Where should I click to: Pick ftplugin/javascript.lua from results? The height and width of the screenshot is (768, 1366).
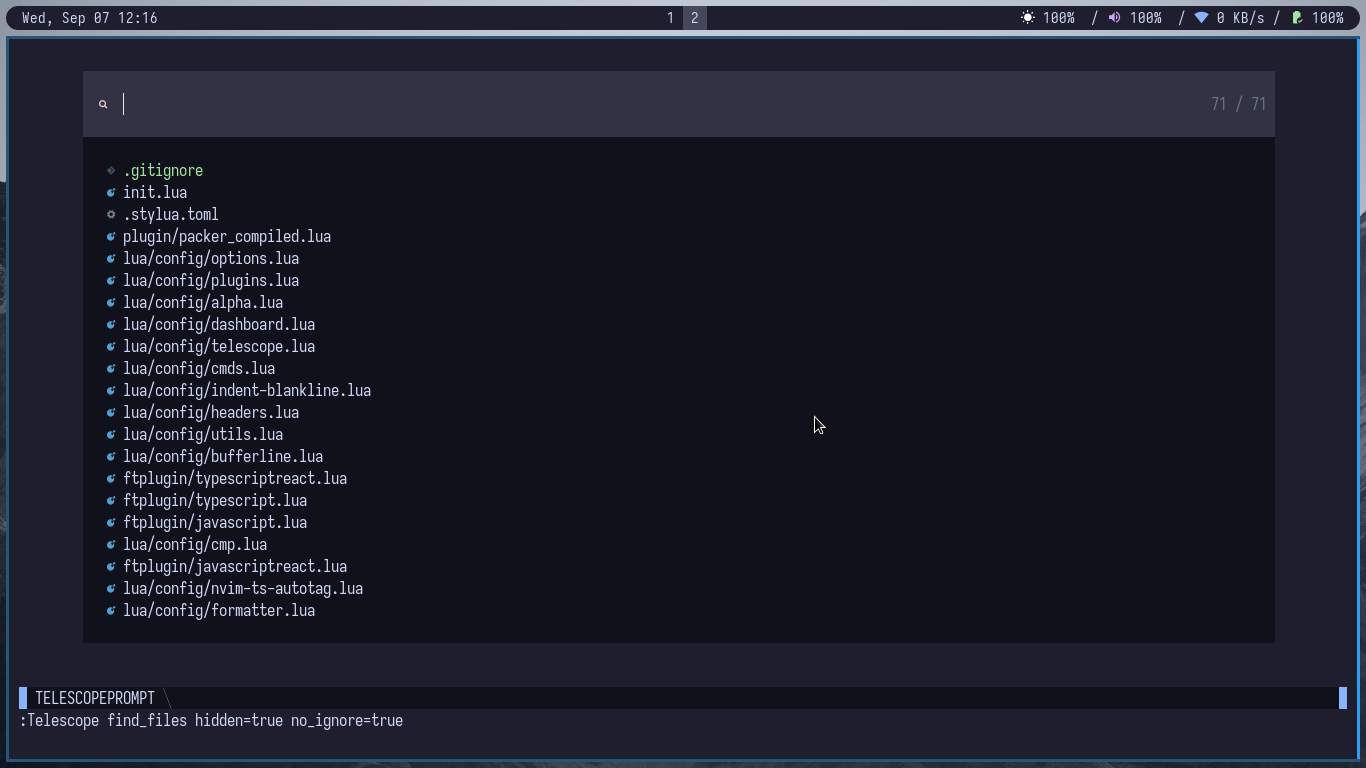[x=215, y=522]
